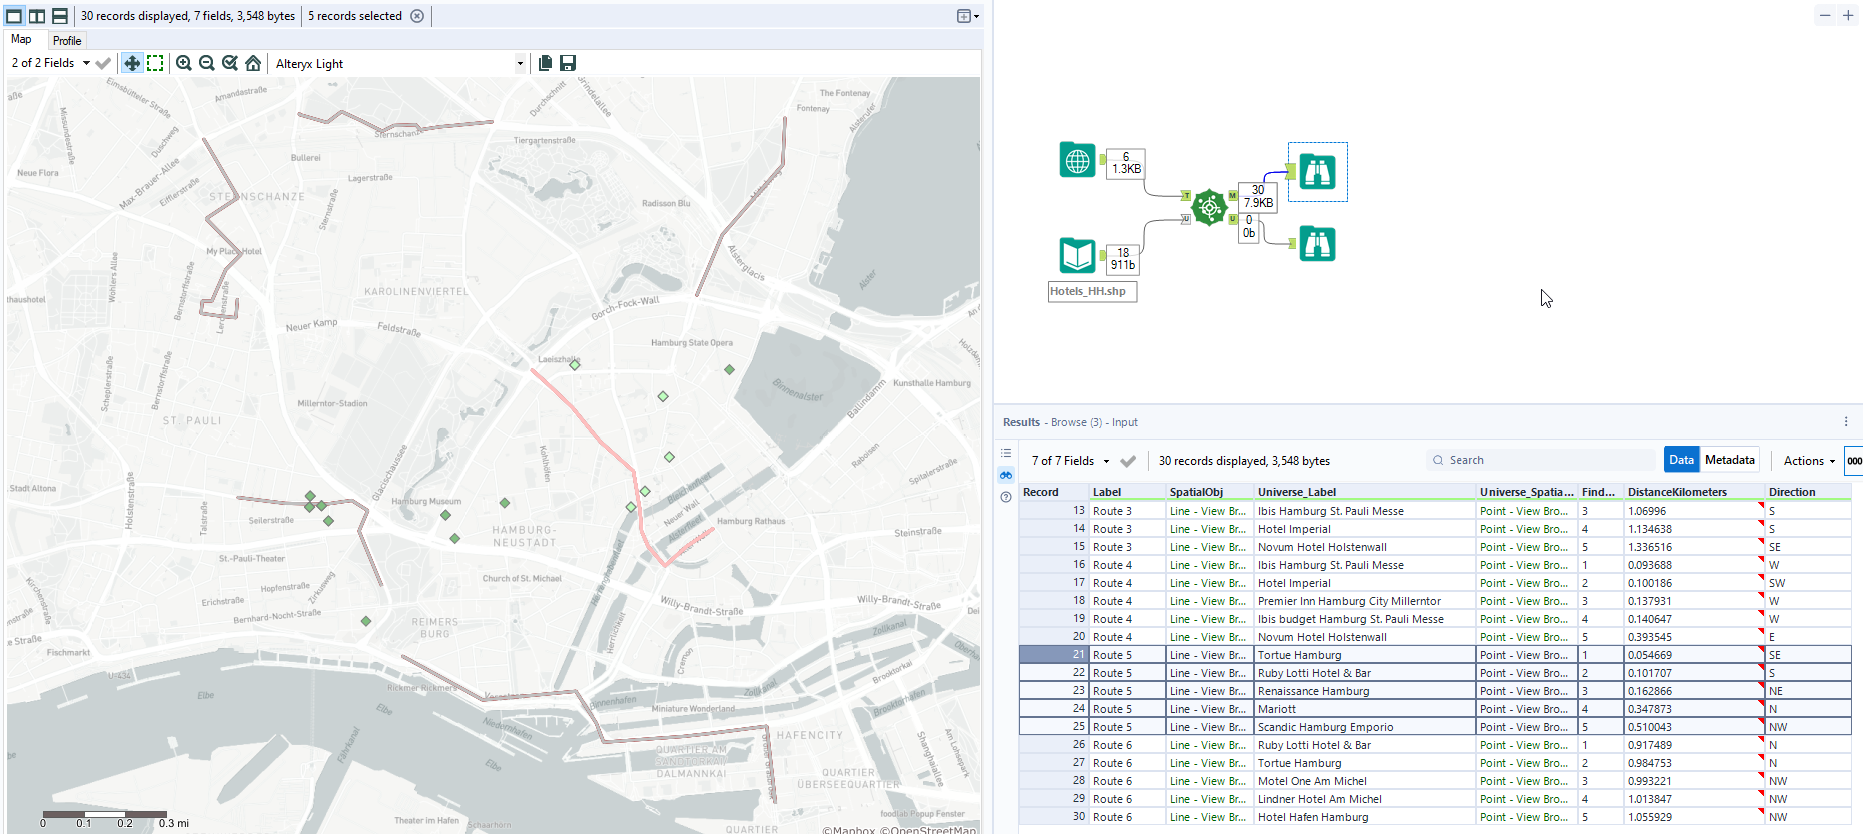Viewport: 1863px width, 834px height.
Task: Copy the map image to clipboard
Action: [545, 63]
